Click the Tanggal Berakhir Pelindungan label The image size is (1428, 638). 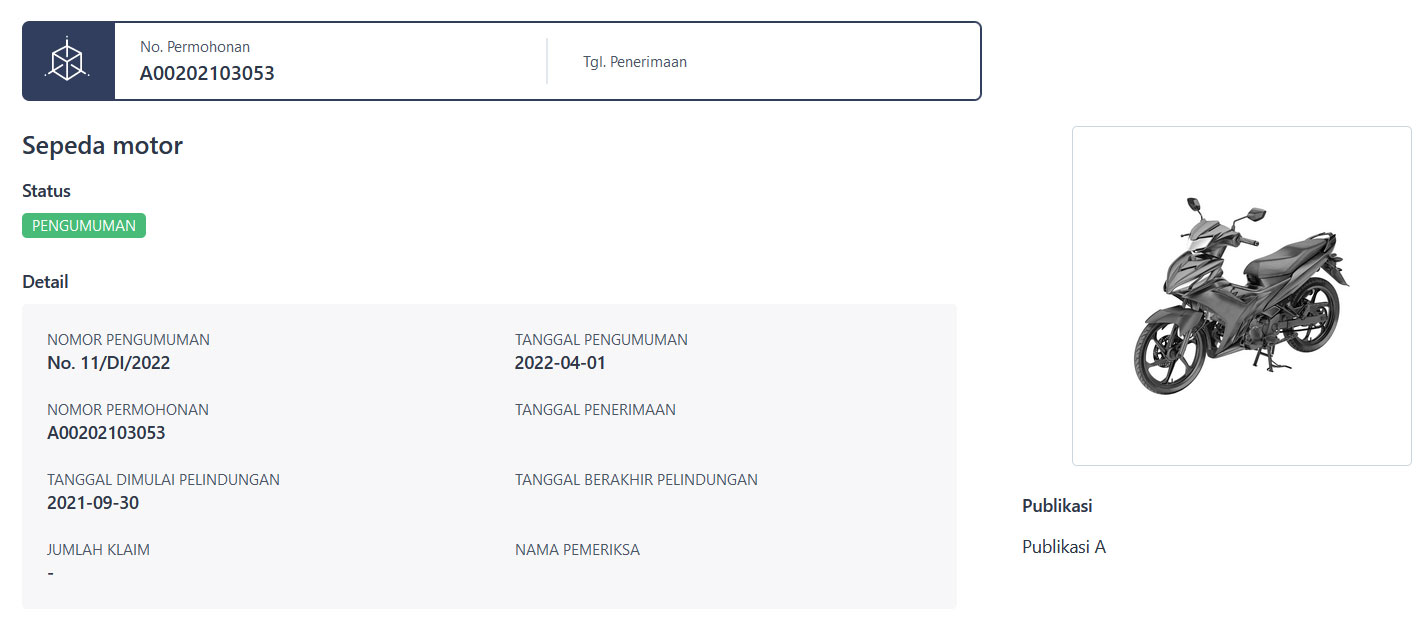tap(636, 480)
